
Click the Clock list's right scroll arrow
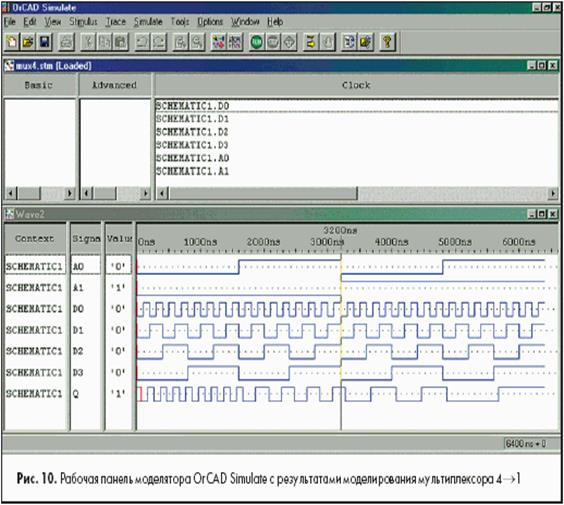pos(553,194)
